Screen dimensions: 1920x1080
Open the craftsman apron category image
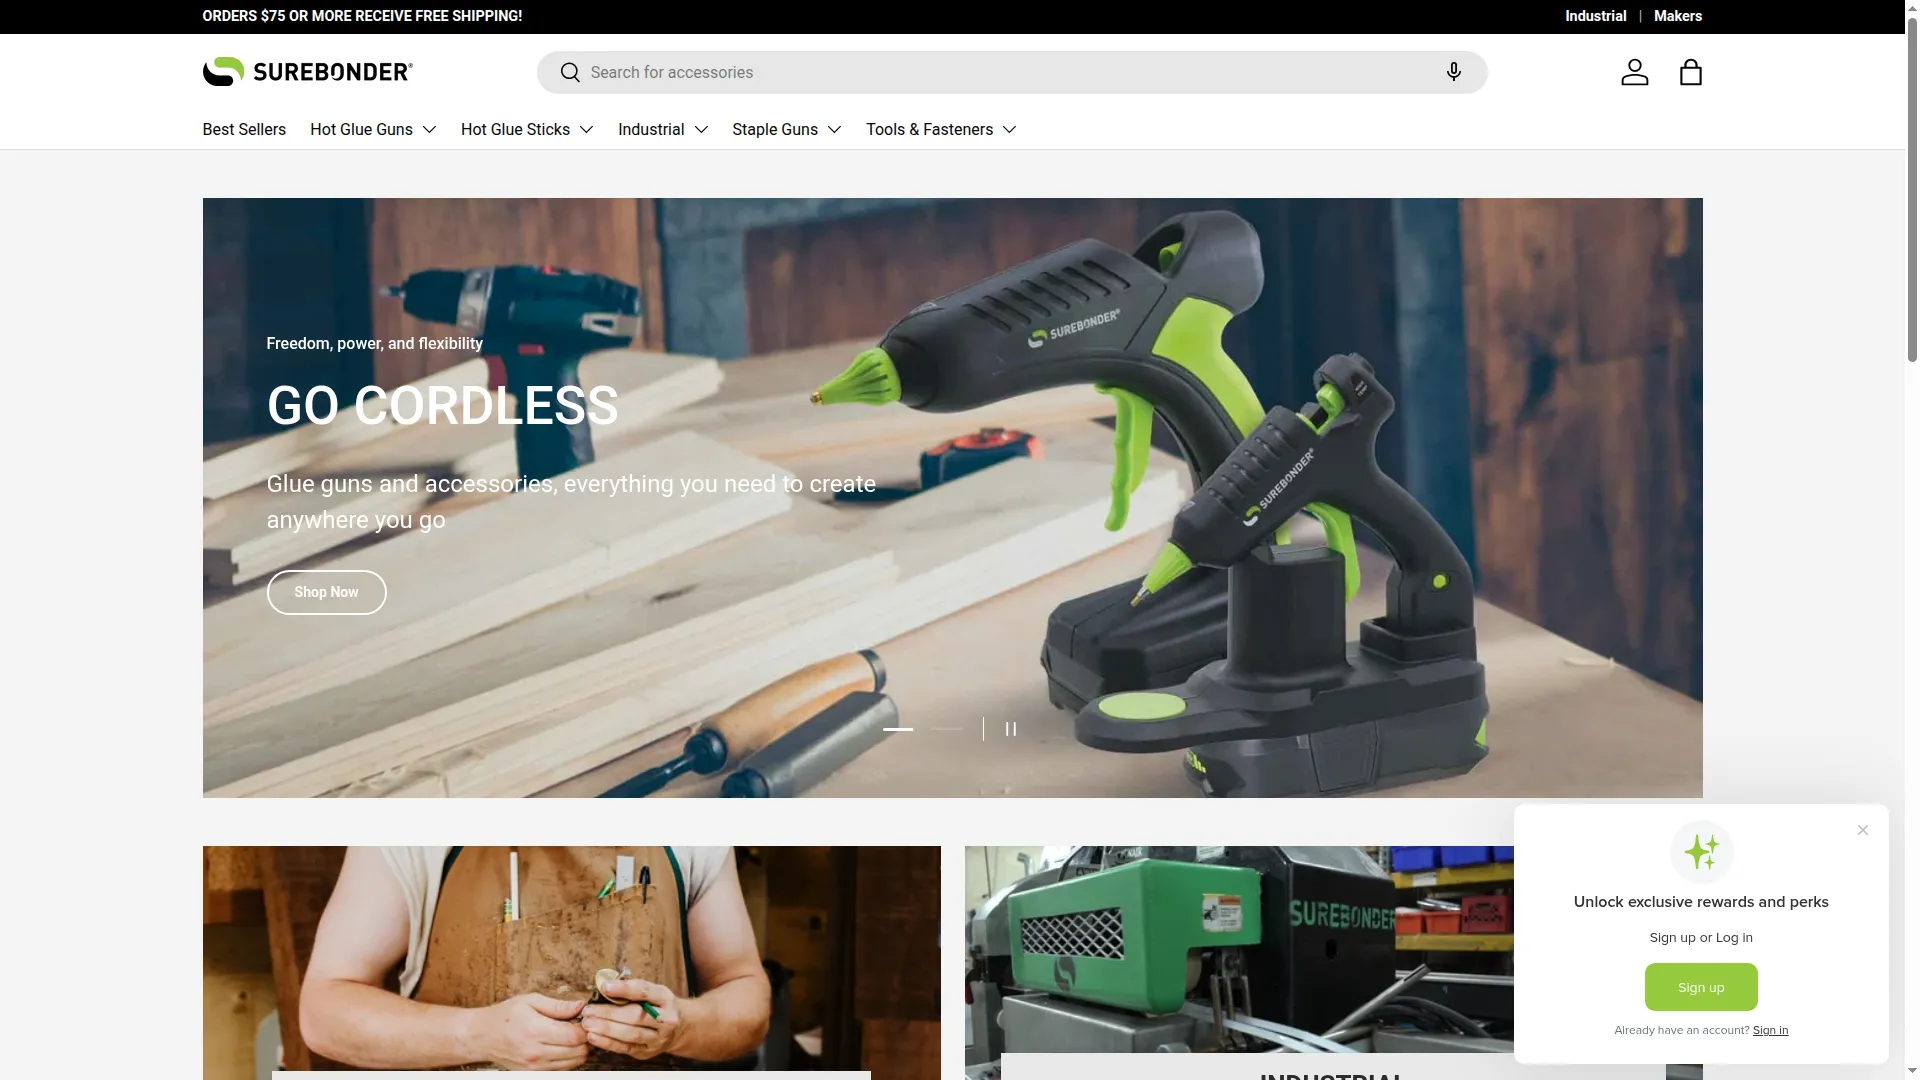pyautogui.click(x=572, y=963)
